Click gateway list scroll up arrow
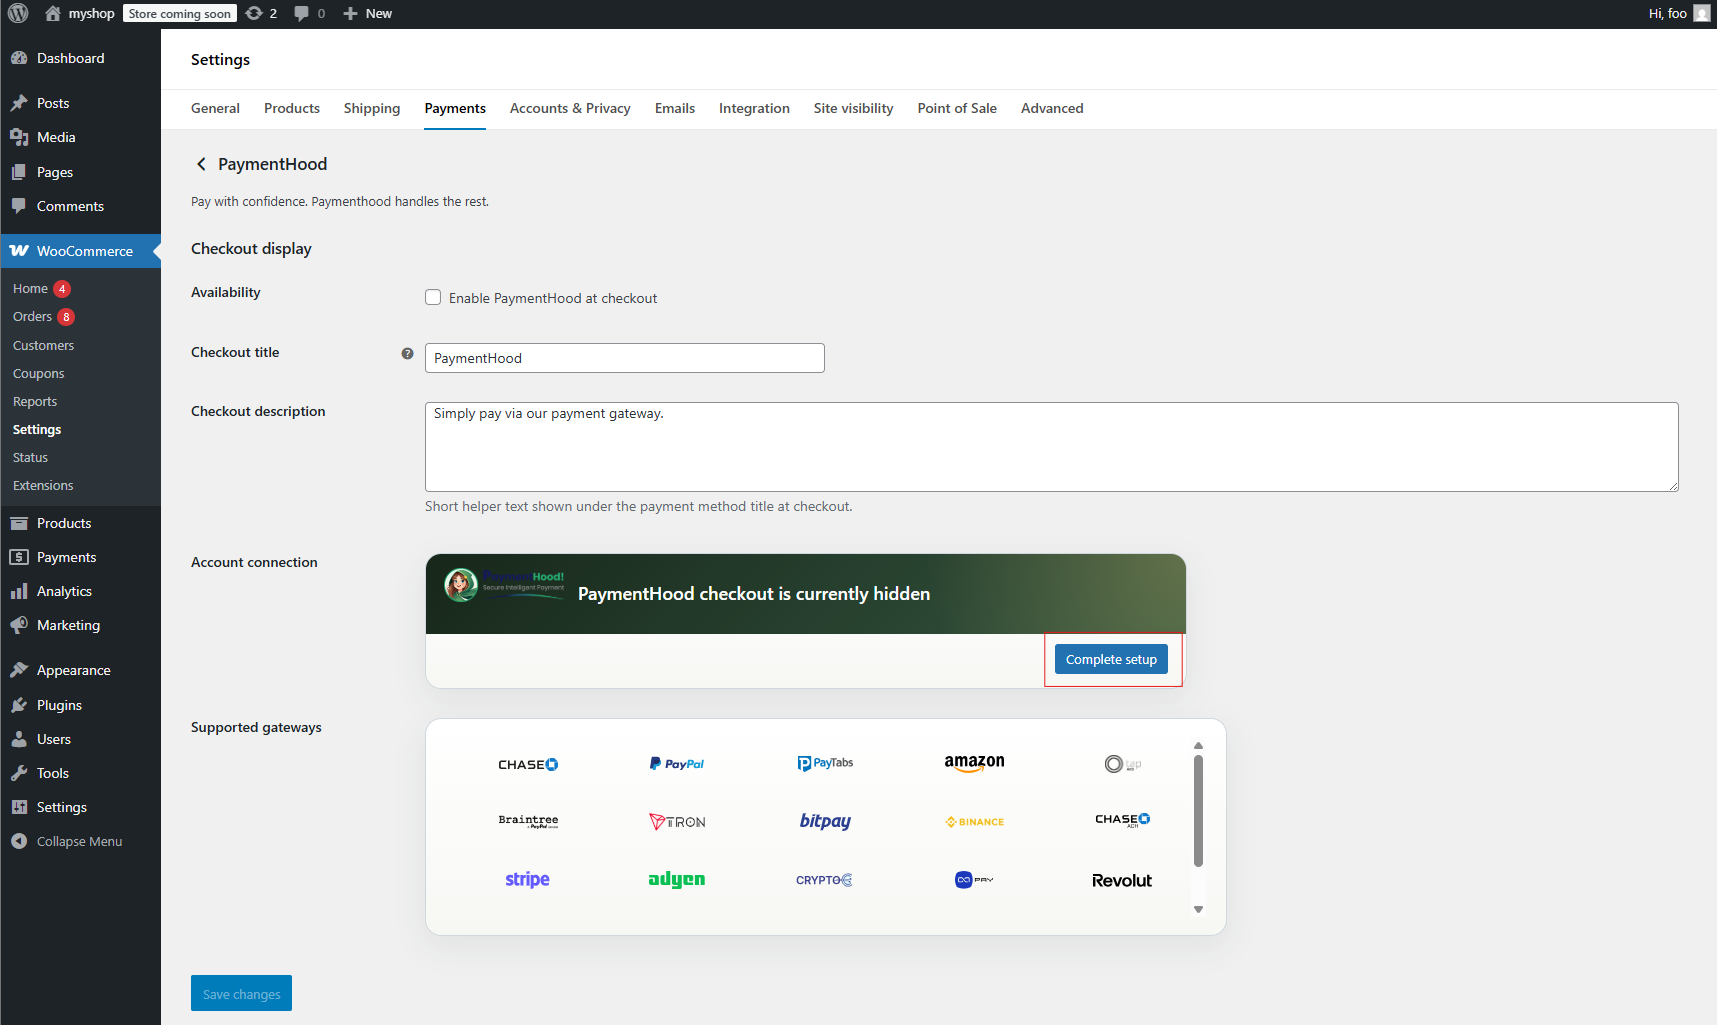Image resolution: width=1717 pixels, height=1025 pixels. tap(1198, 746)
